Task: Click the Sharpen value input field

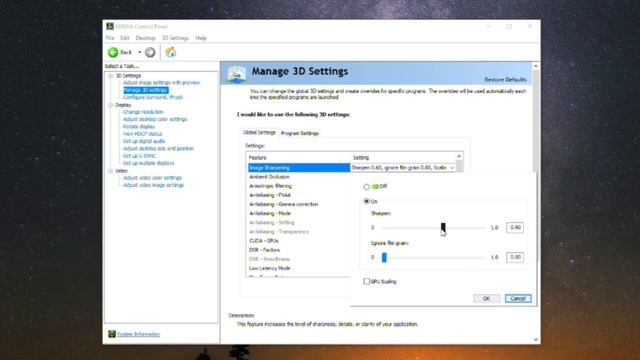Action: click(515, 227)
